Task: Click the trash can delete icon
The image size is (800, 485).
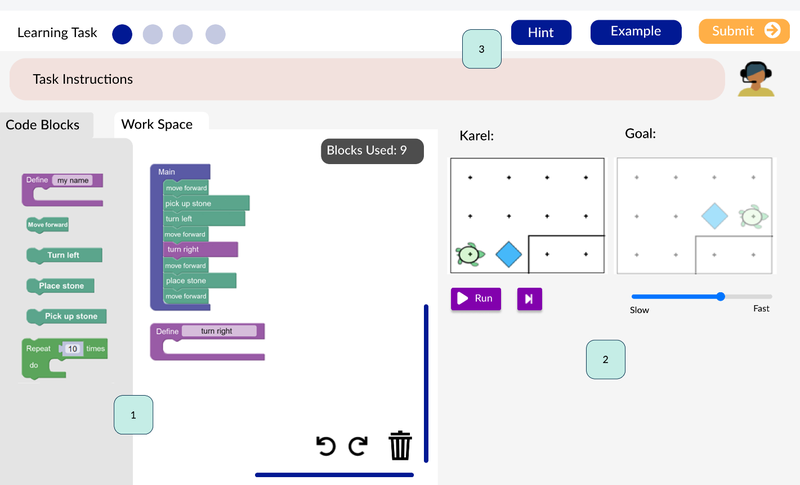Action: click(400, 445)
